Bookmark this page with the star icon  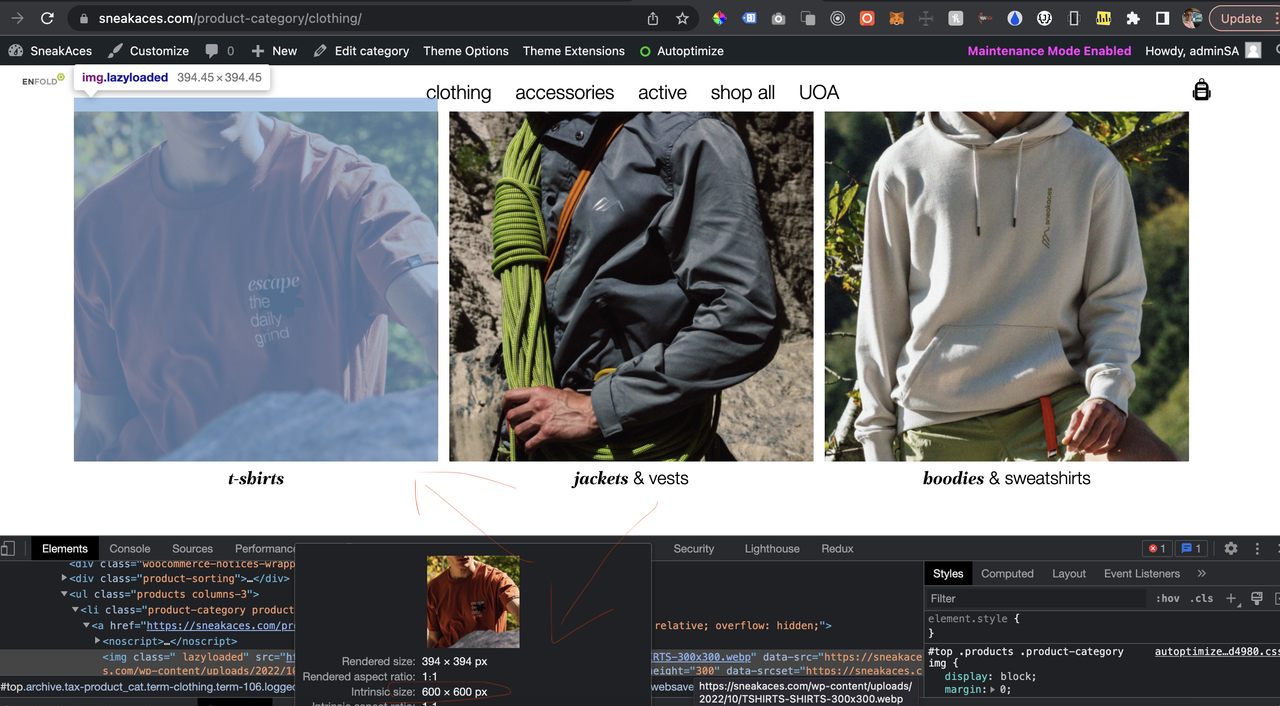tap(682, 18)
